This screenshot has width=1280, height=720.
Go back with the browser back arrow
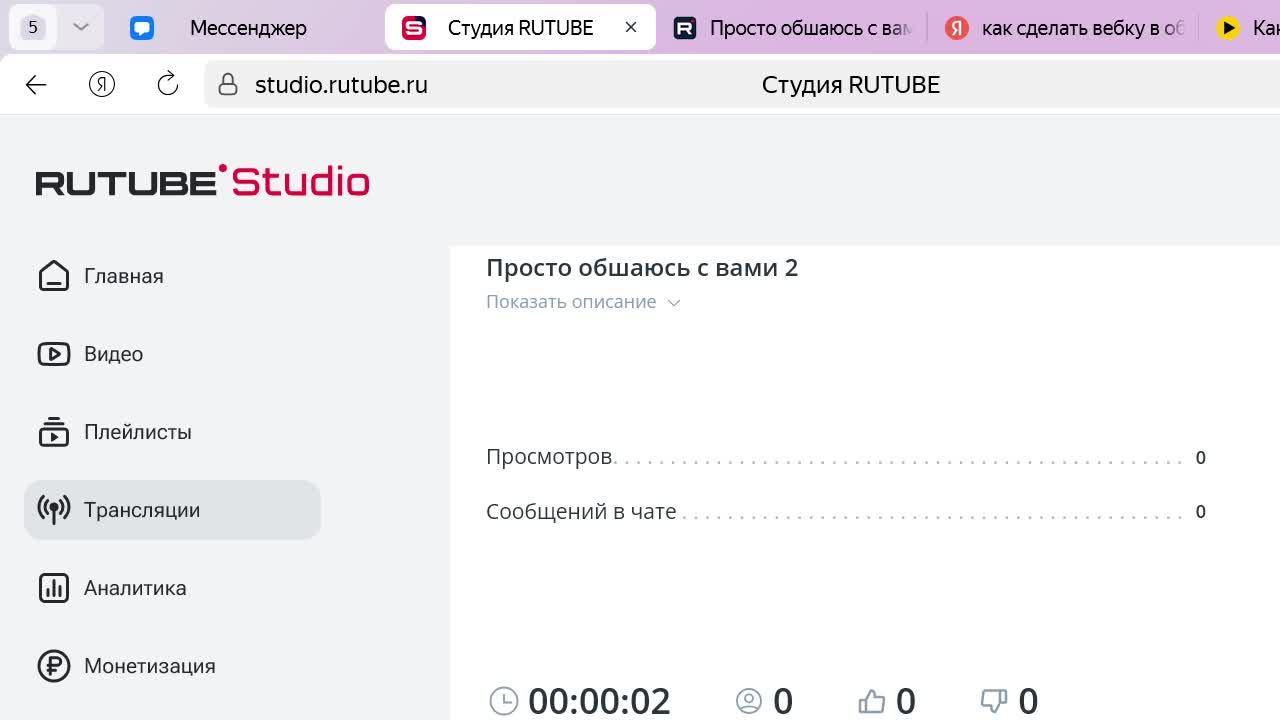[x=36, y=85]
